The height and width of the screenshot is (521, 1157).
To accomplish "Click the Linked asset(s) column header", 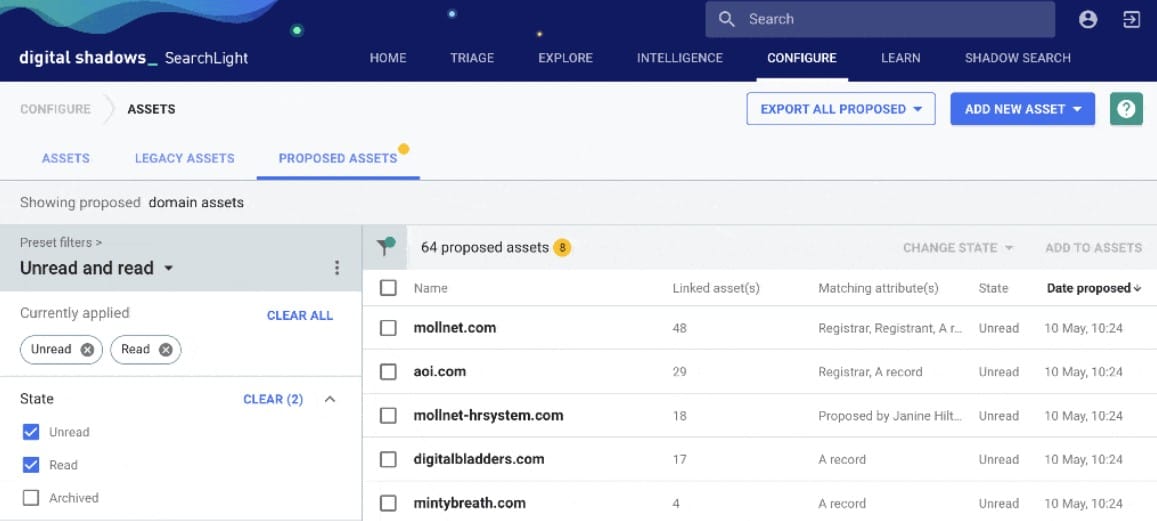I will (x=716, y=288).
